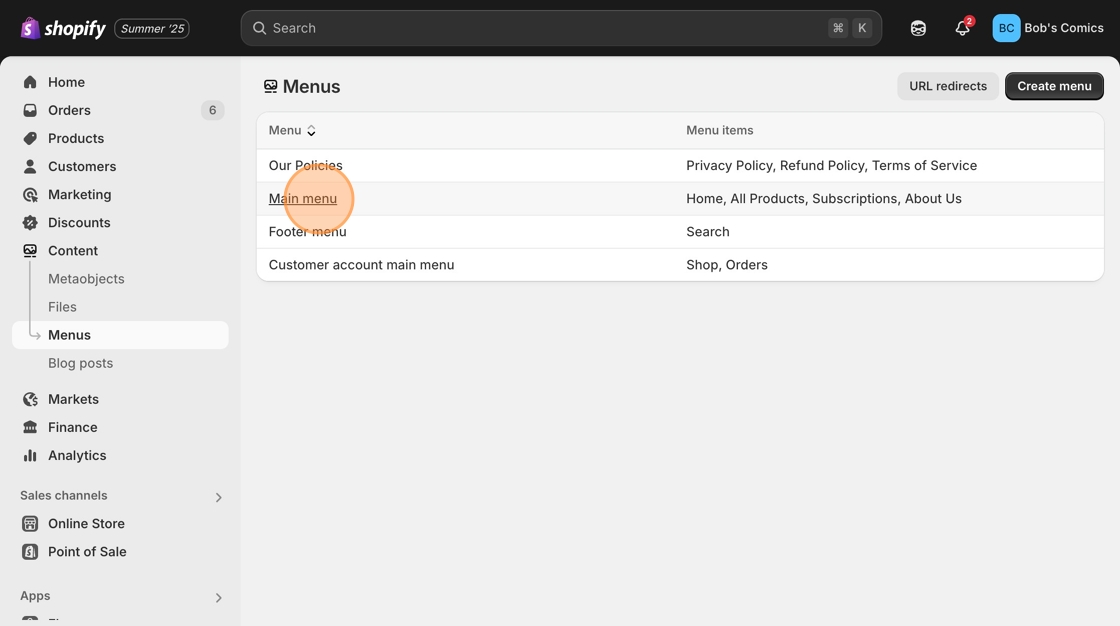Open Customer account main menu
Viewport: 1120px width, 626px height.
click(x=361, y=264)
